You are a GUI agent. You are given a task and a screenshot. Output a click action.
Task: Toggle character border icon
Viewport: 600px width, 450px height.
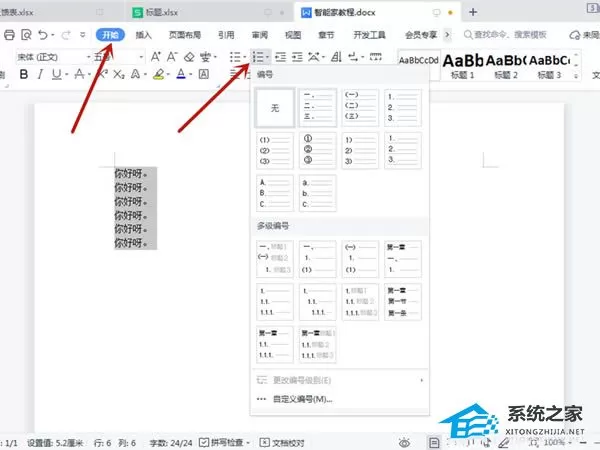pos(204,74)
